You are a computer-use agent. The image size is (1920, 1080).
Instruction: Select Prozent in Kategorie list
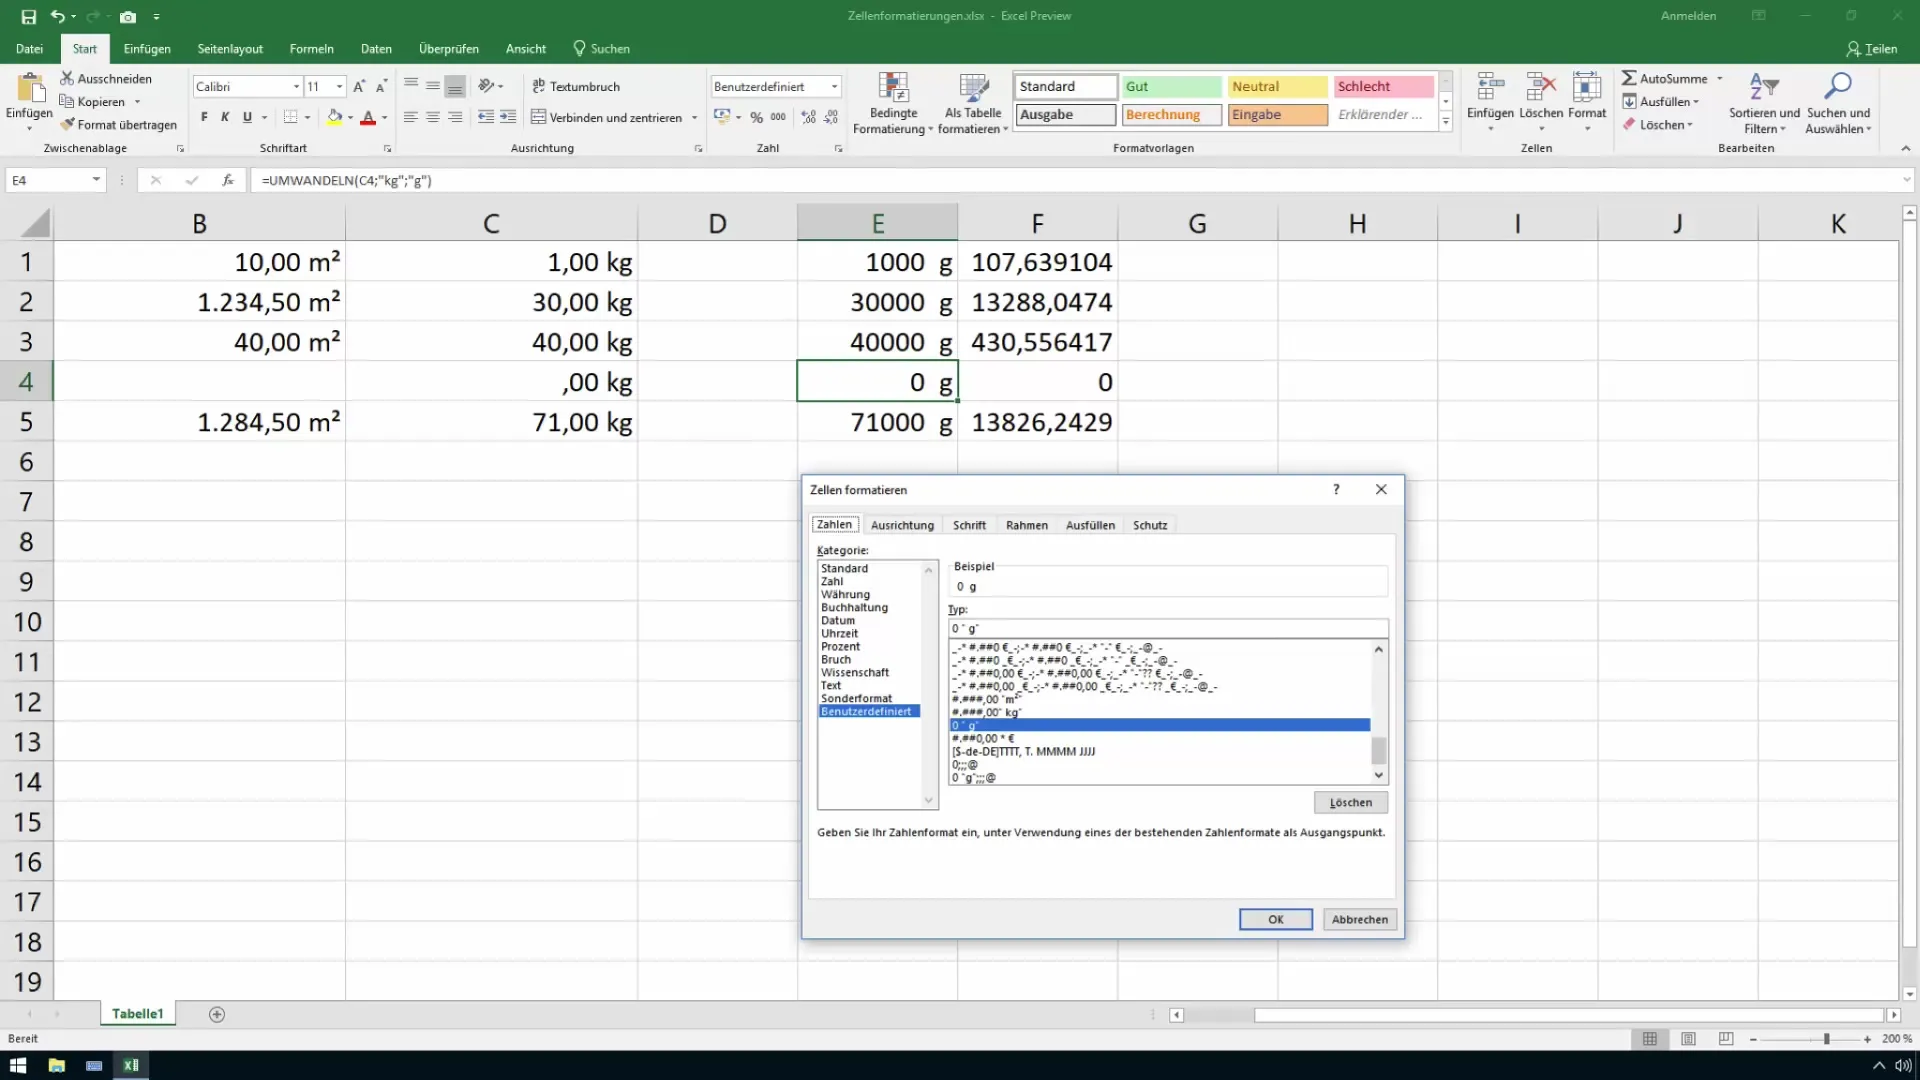841,646
